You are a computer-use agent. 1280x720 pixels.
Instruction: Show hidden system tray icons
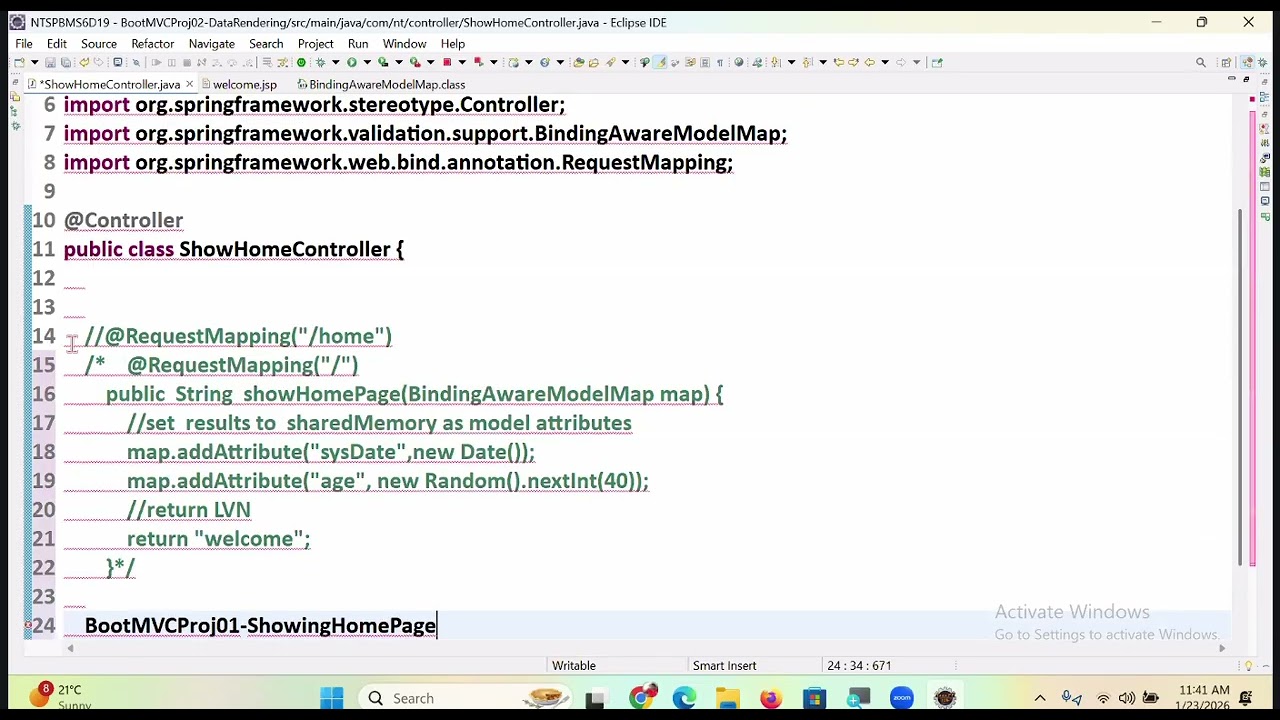click(1040, 698)
